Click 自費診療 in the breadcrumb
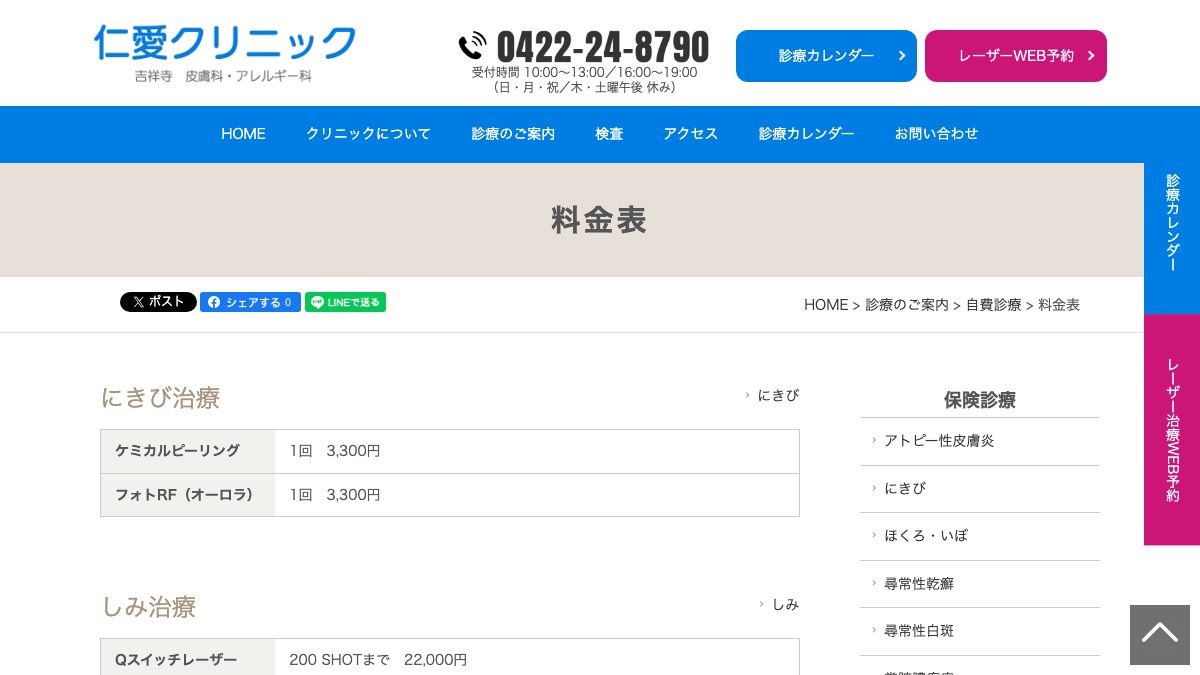 click(994, 305)
